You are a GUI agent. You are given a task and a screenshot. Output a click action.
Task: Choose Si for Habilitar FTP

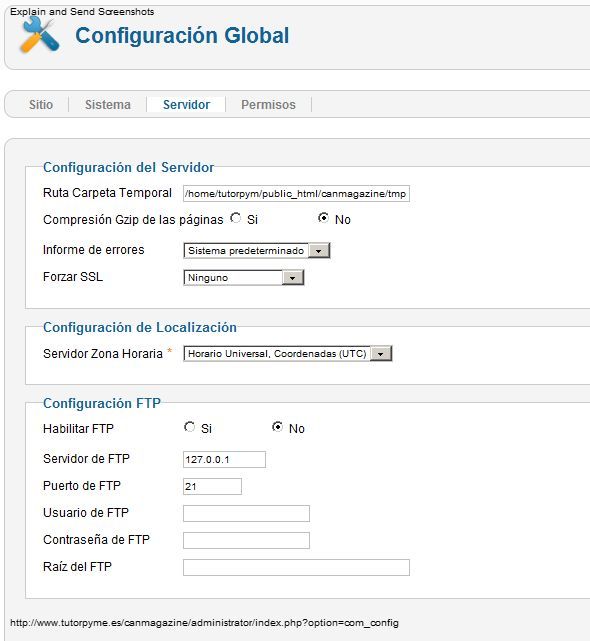tap(189, 427)
